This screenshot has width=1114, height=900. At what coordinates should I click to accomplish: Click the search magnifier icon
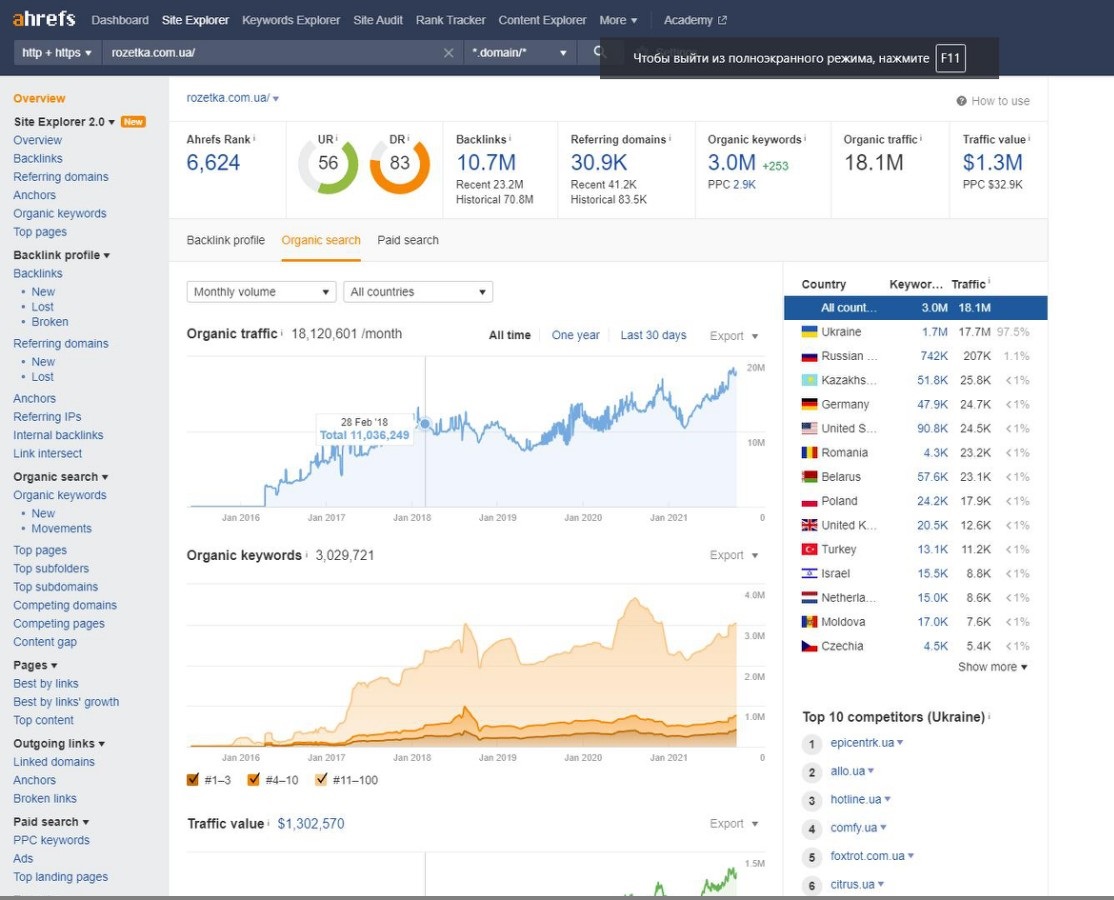coord(599,52)
